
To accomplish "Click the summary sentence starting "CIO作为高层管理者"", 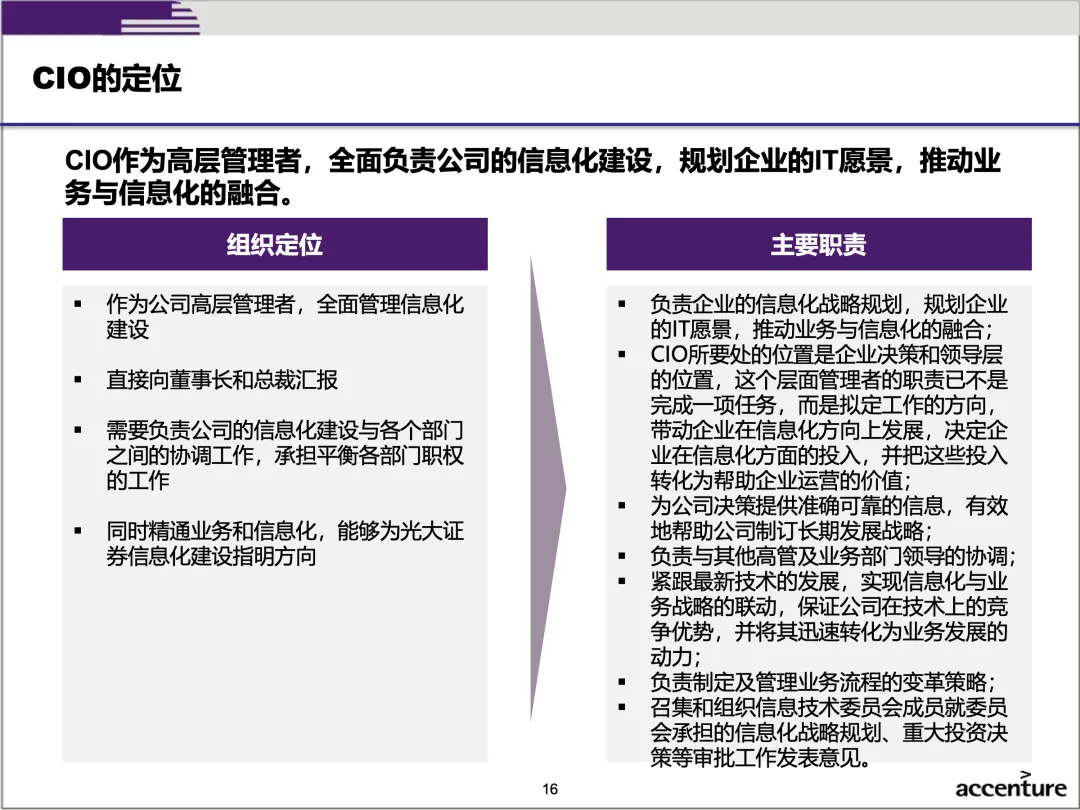I will [x=532, y=176].
